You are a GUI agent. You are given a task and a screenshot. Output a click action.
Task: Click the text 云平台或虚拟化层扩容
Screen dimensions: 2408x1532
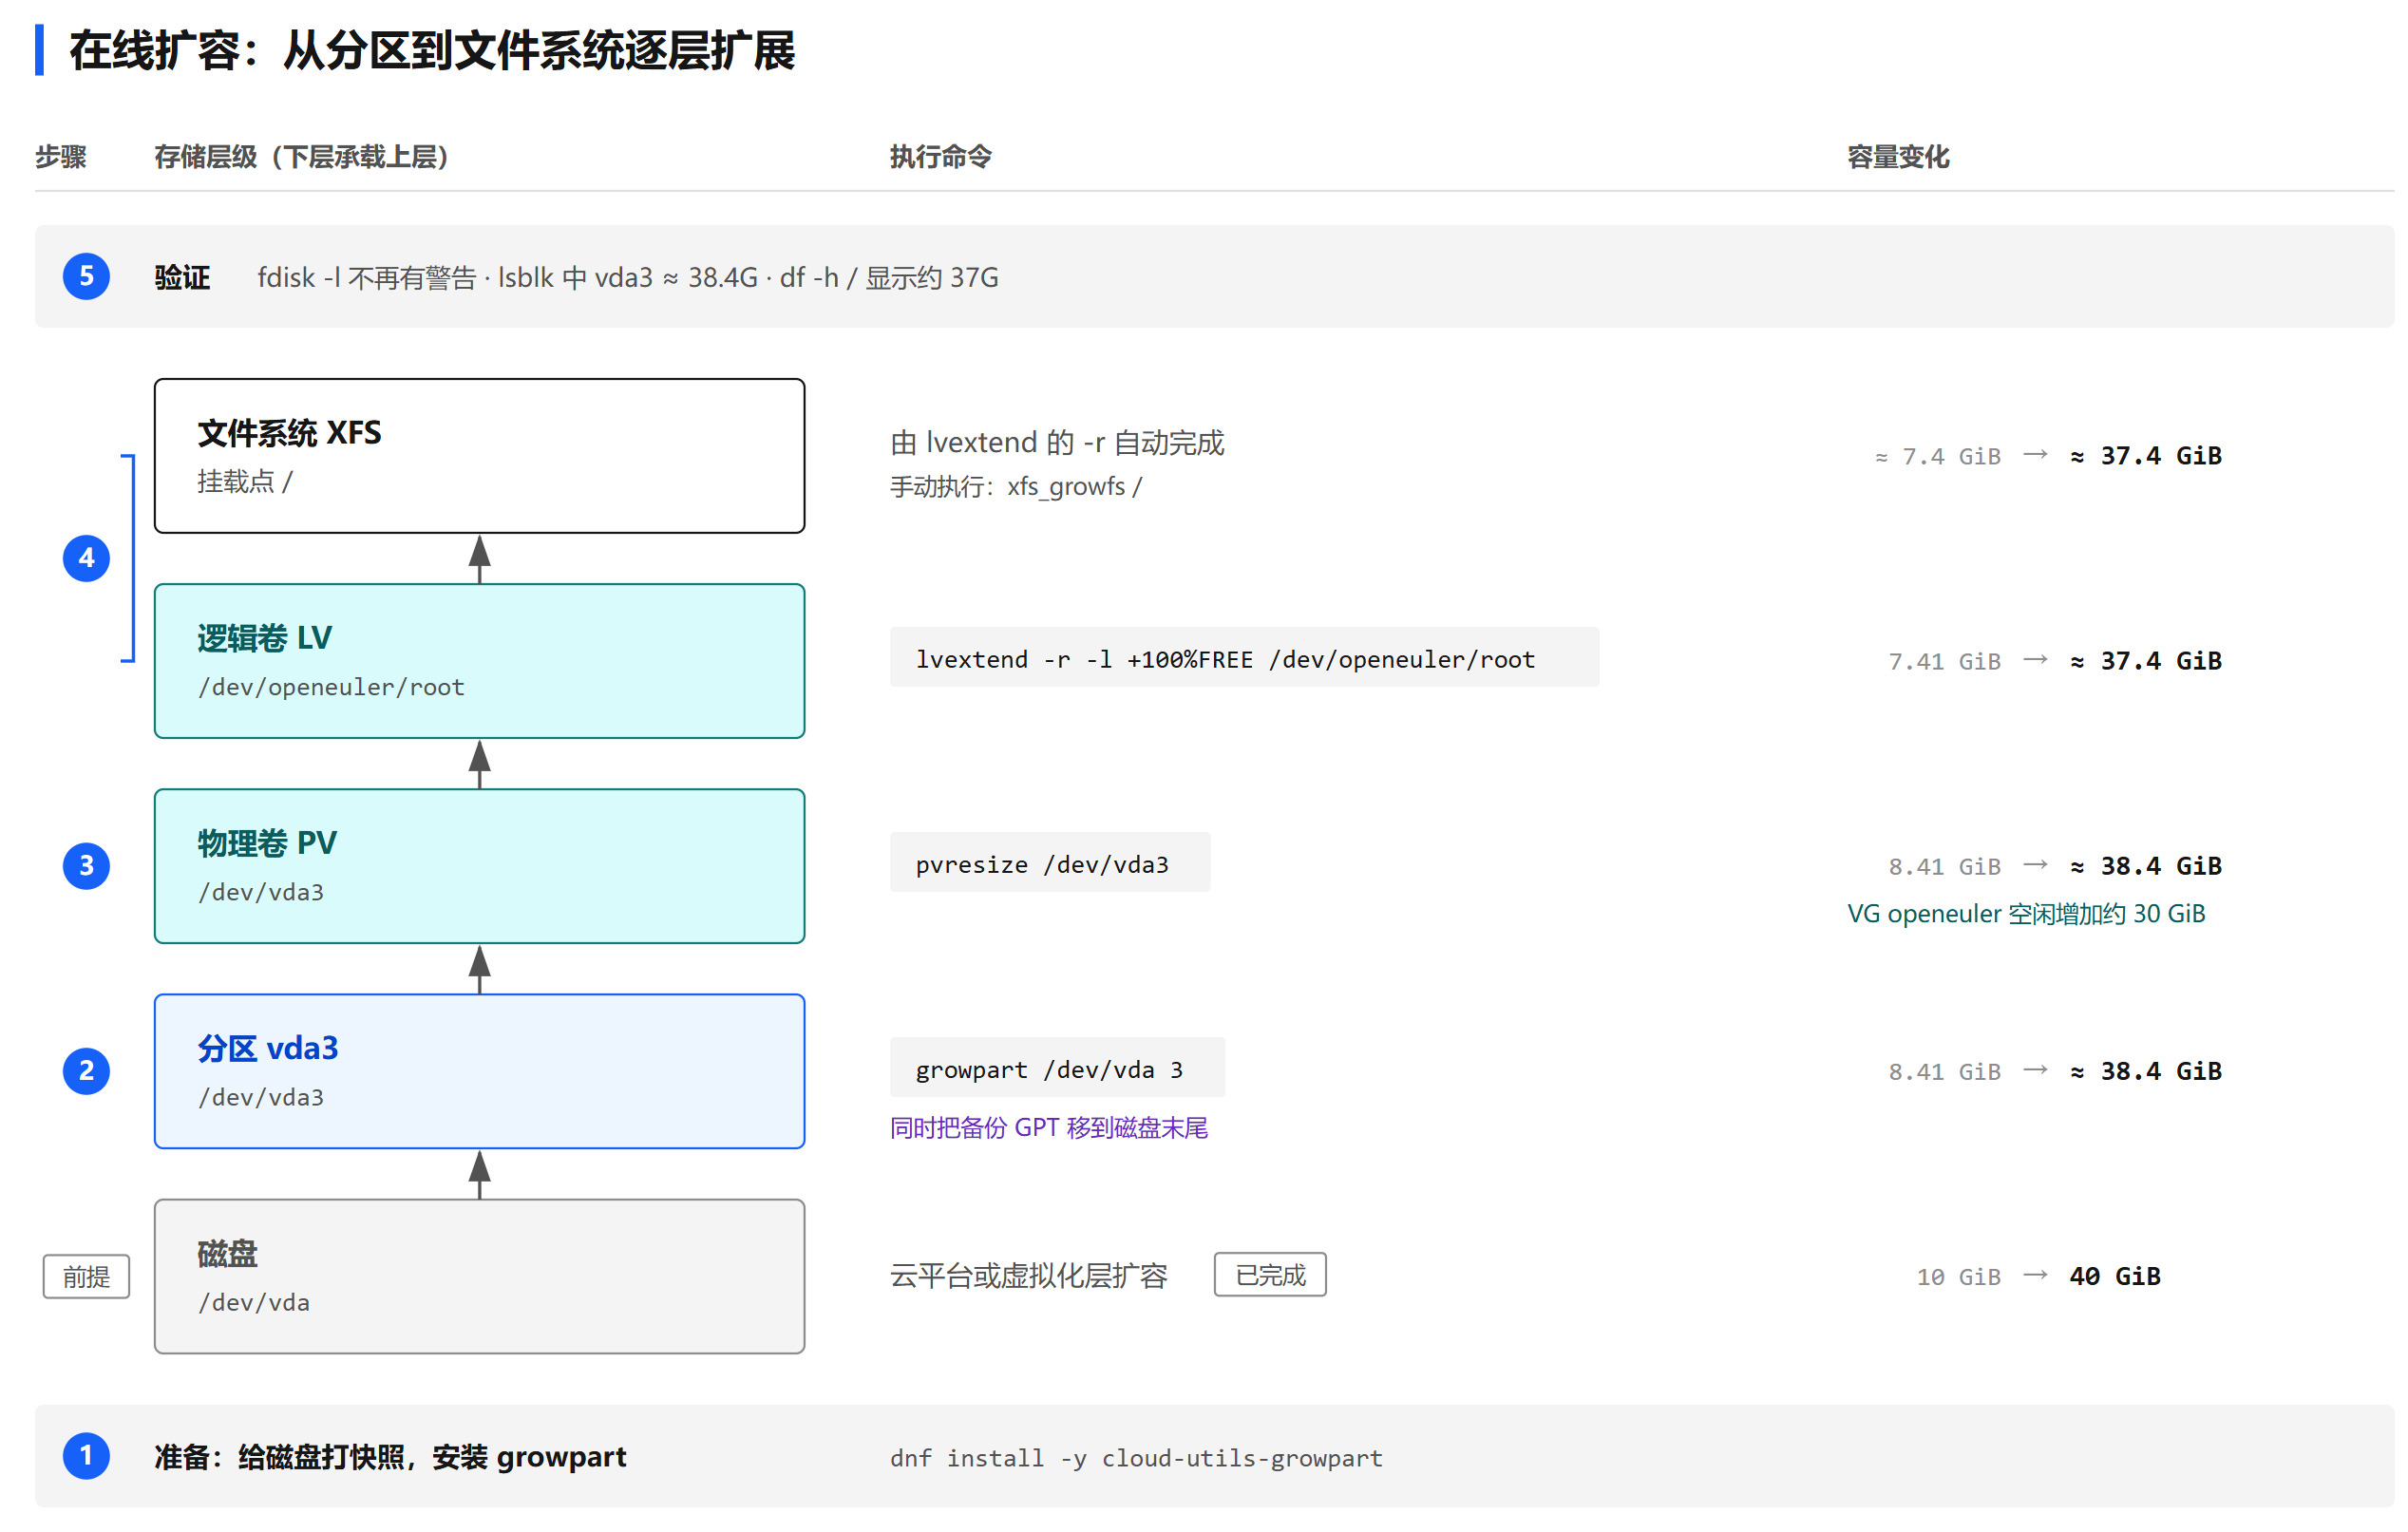coord(1029,1276)
